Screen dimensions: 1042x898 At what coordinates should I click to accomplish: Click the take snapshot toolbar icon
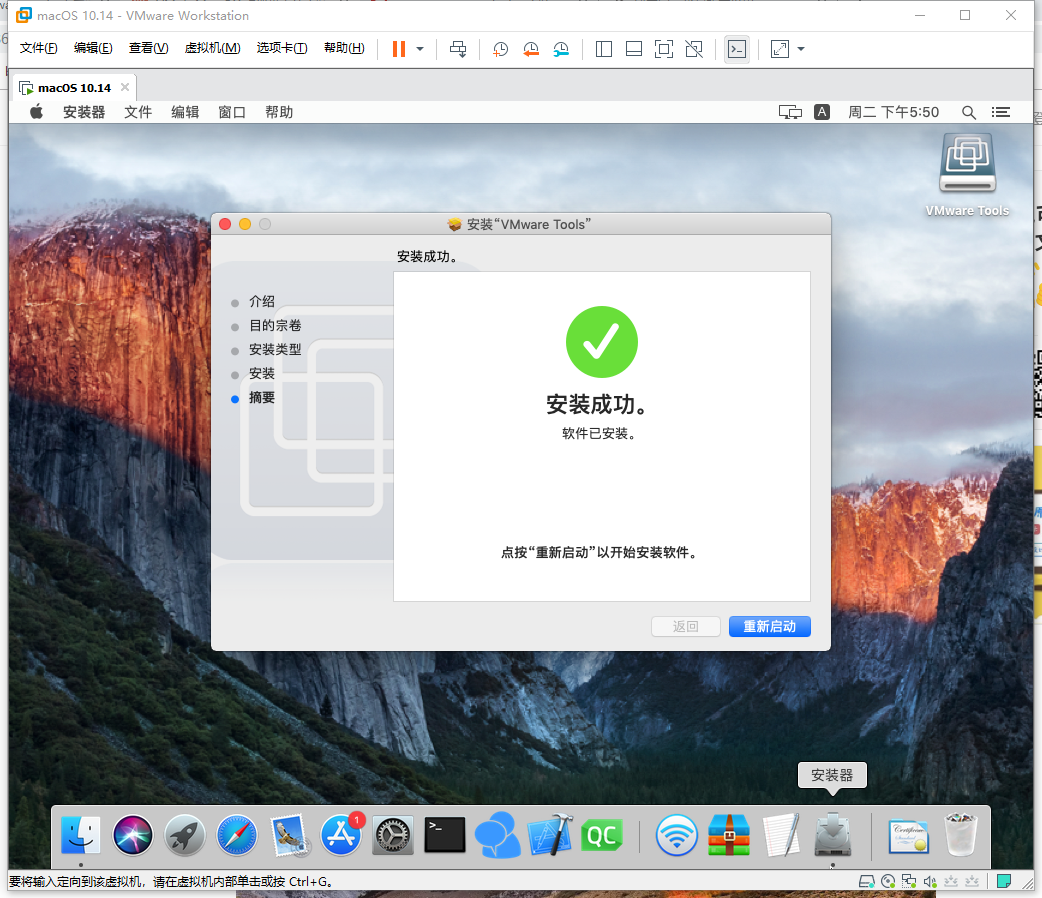(x=500, y=48)
